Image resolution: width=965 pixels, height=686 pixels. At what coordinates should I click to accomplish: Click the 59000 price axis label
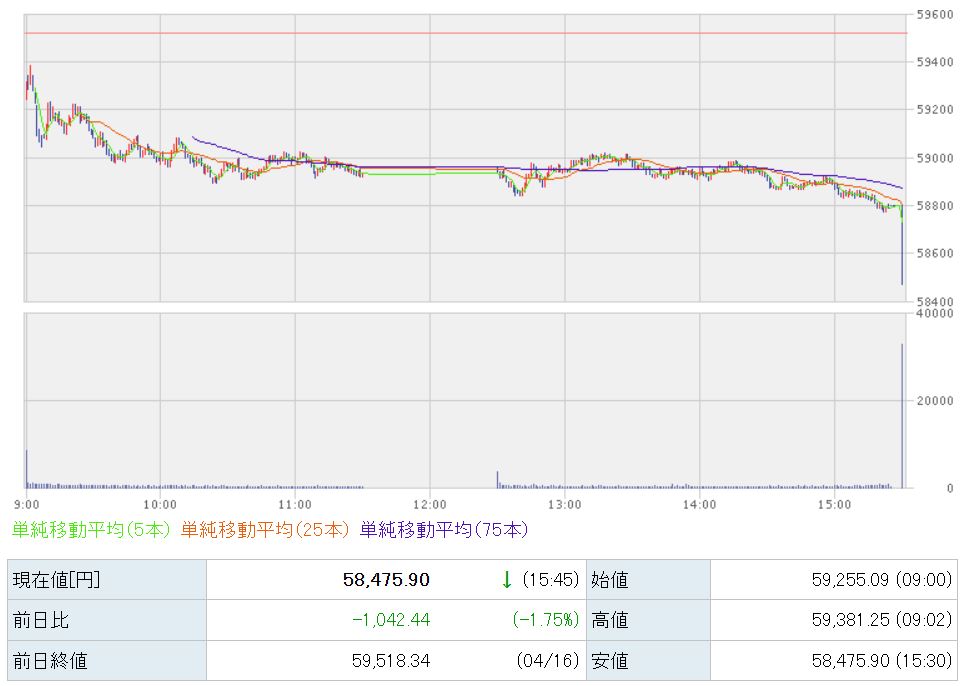click(935, 158)
